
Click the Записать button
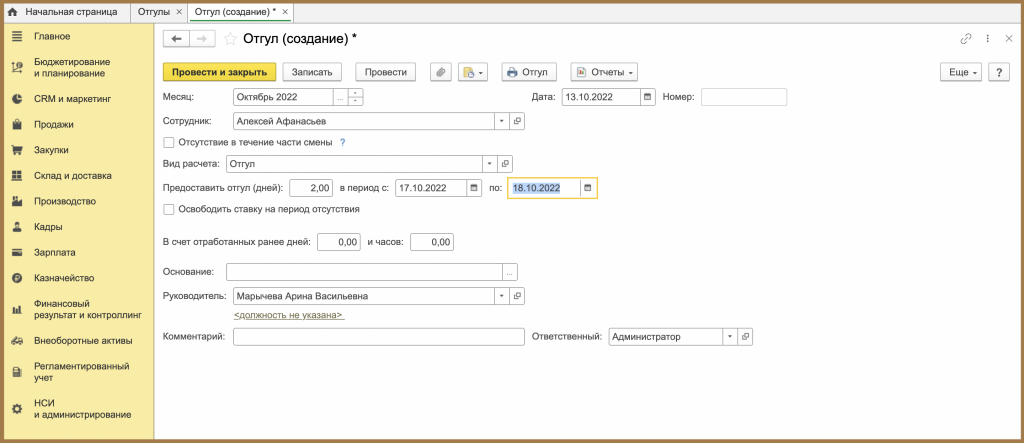point(312,72)
